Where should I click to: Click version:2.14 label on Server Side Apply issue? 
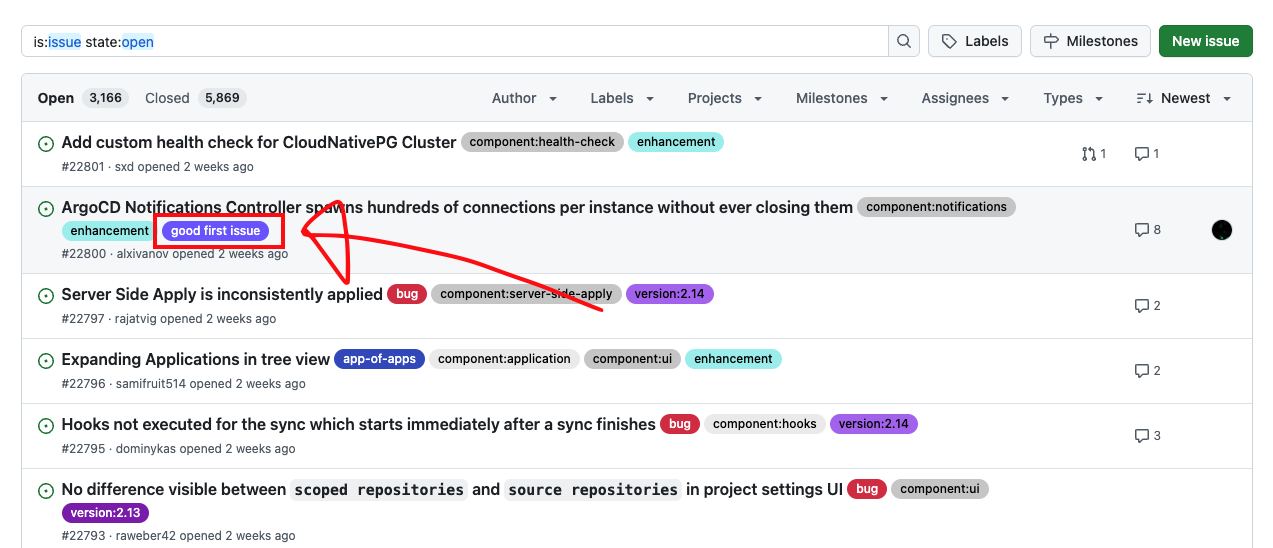(670, 294)
